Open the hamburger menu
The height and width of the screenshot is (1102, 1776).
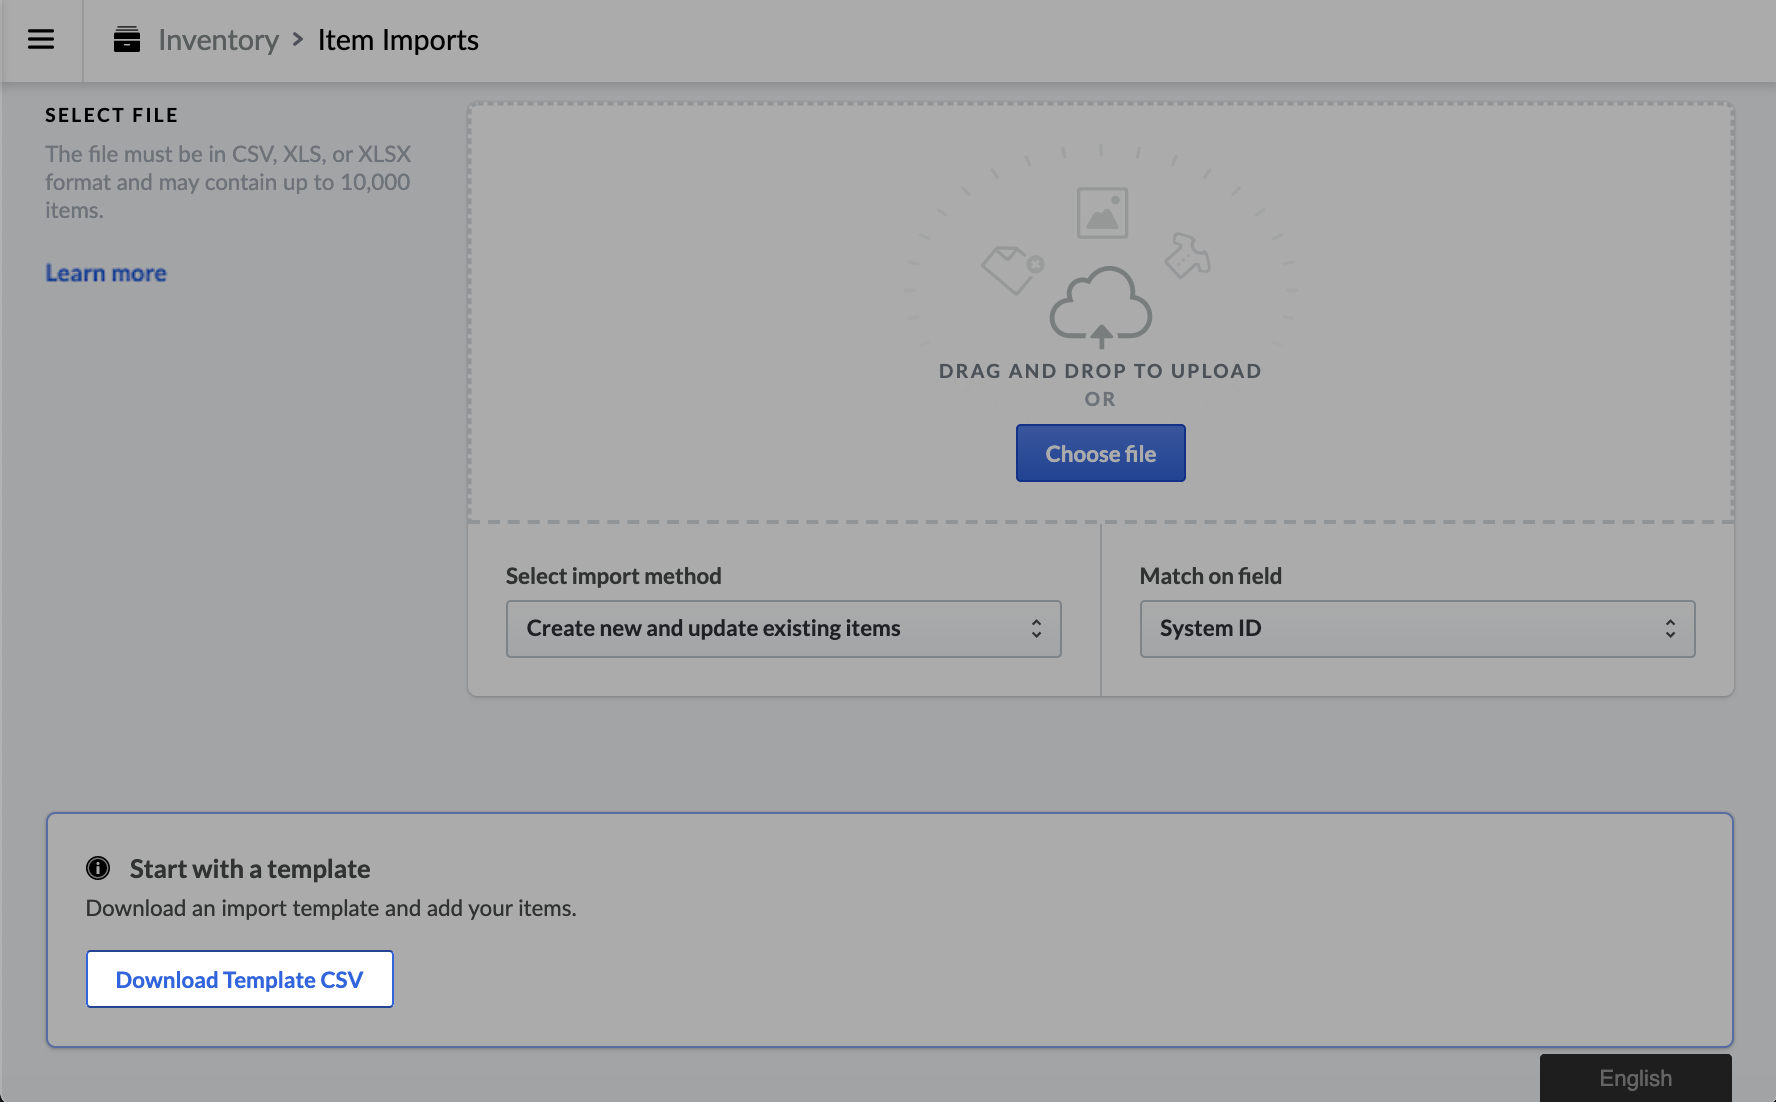(41, 40)
